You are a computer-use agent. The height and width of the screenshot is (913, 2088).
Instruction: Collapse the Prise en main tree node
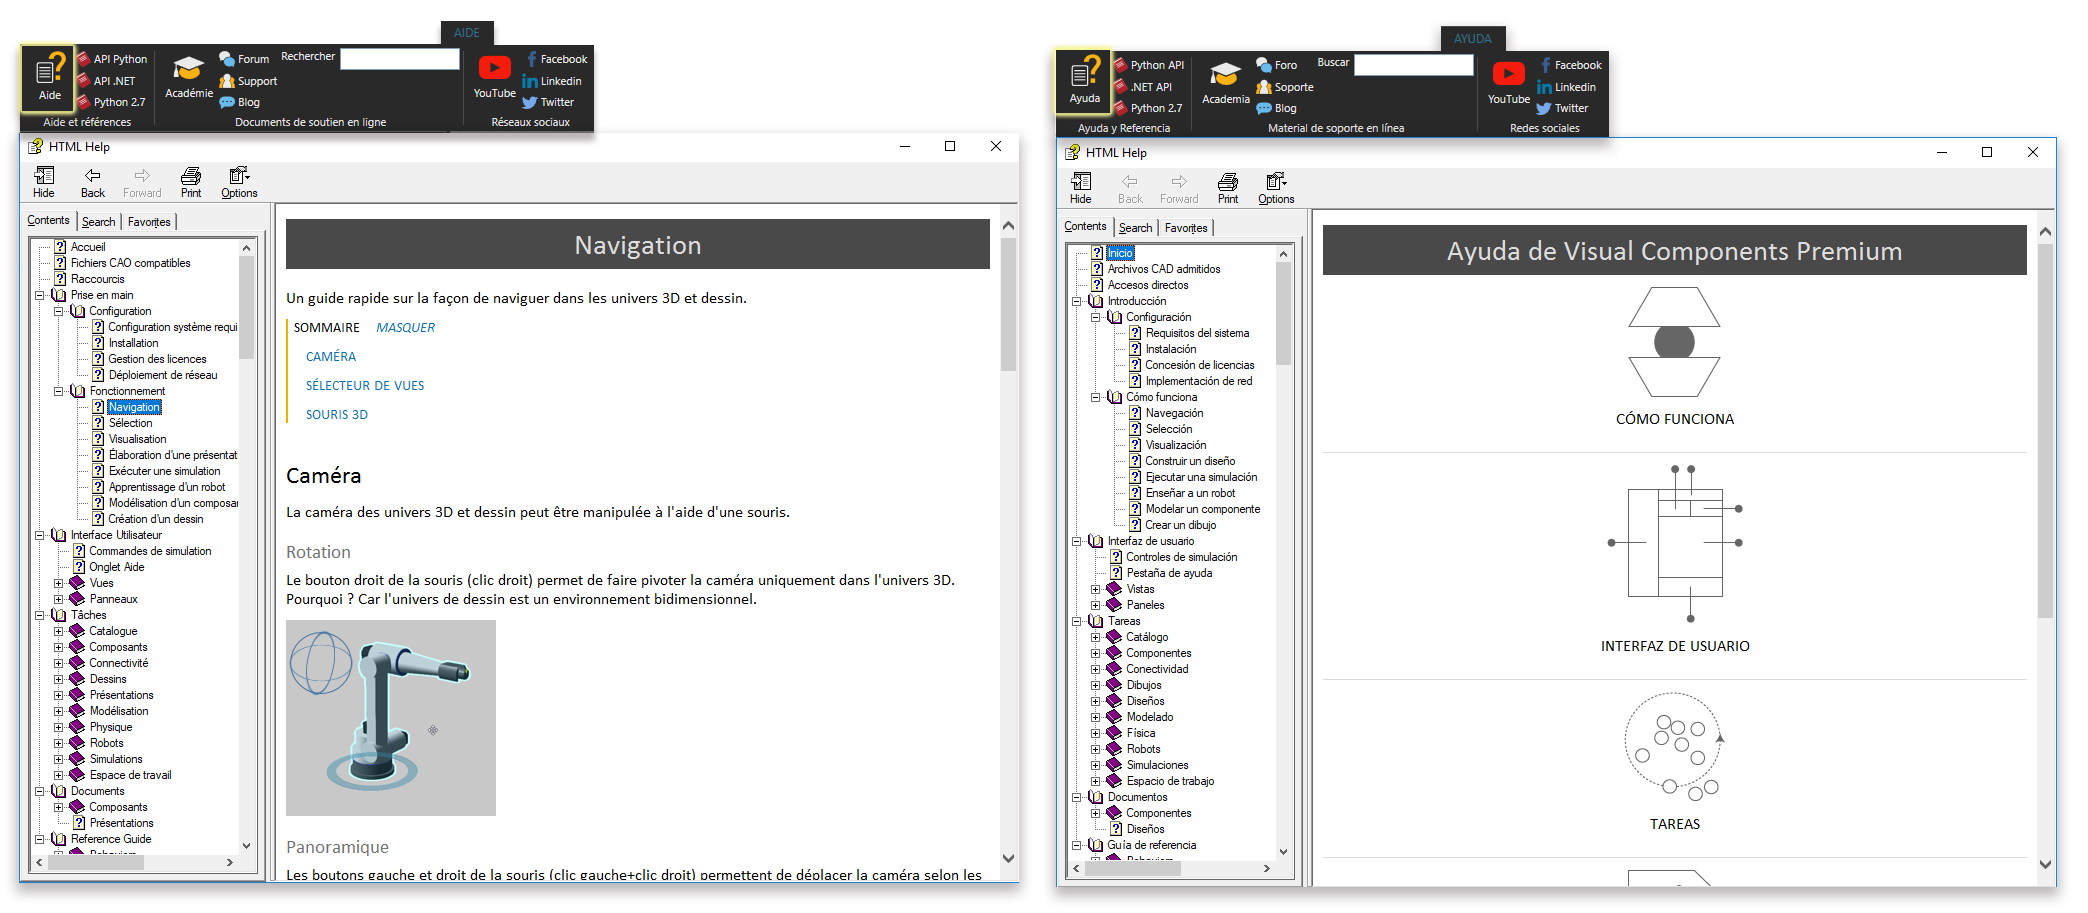coord(40,295)
